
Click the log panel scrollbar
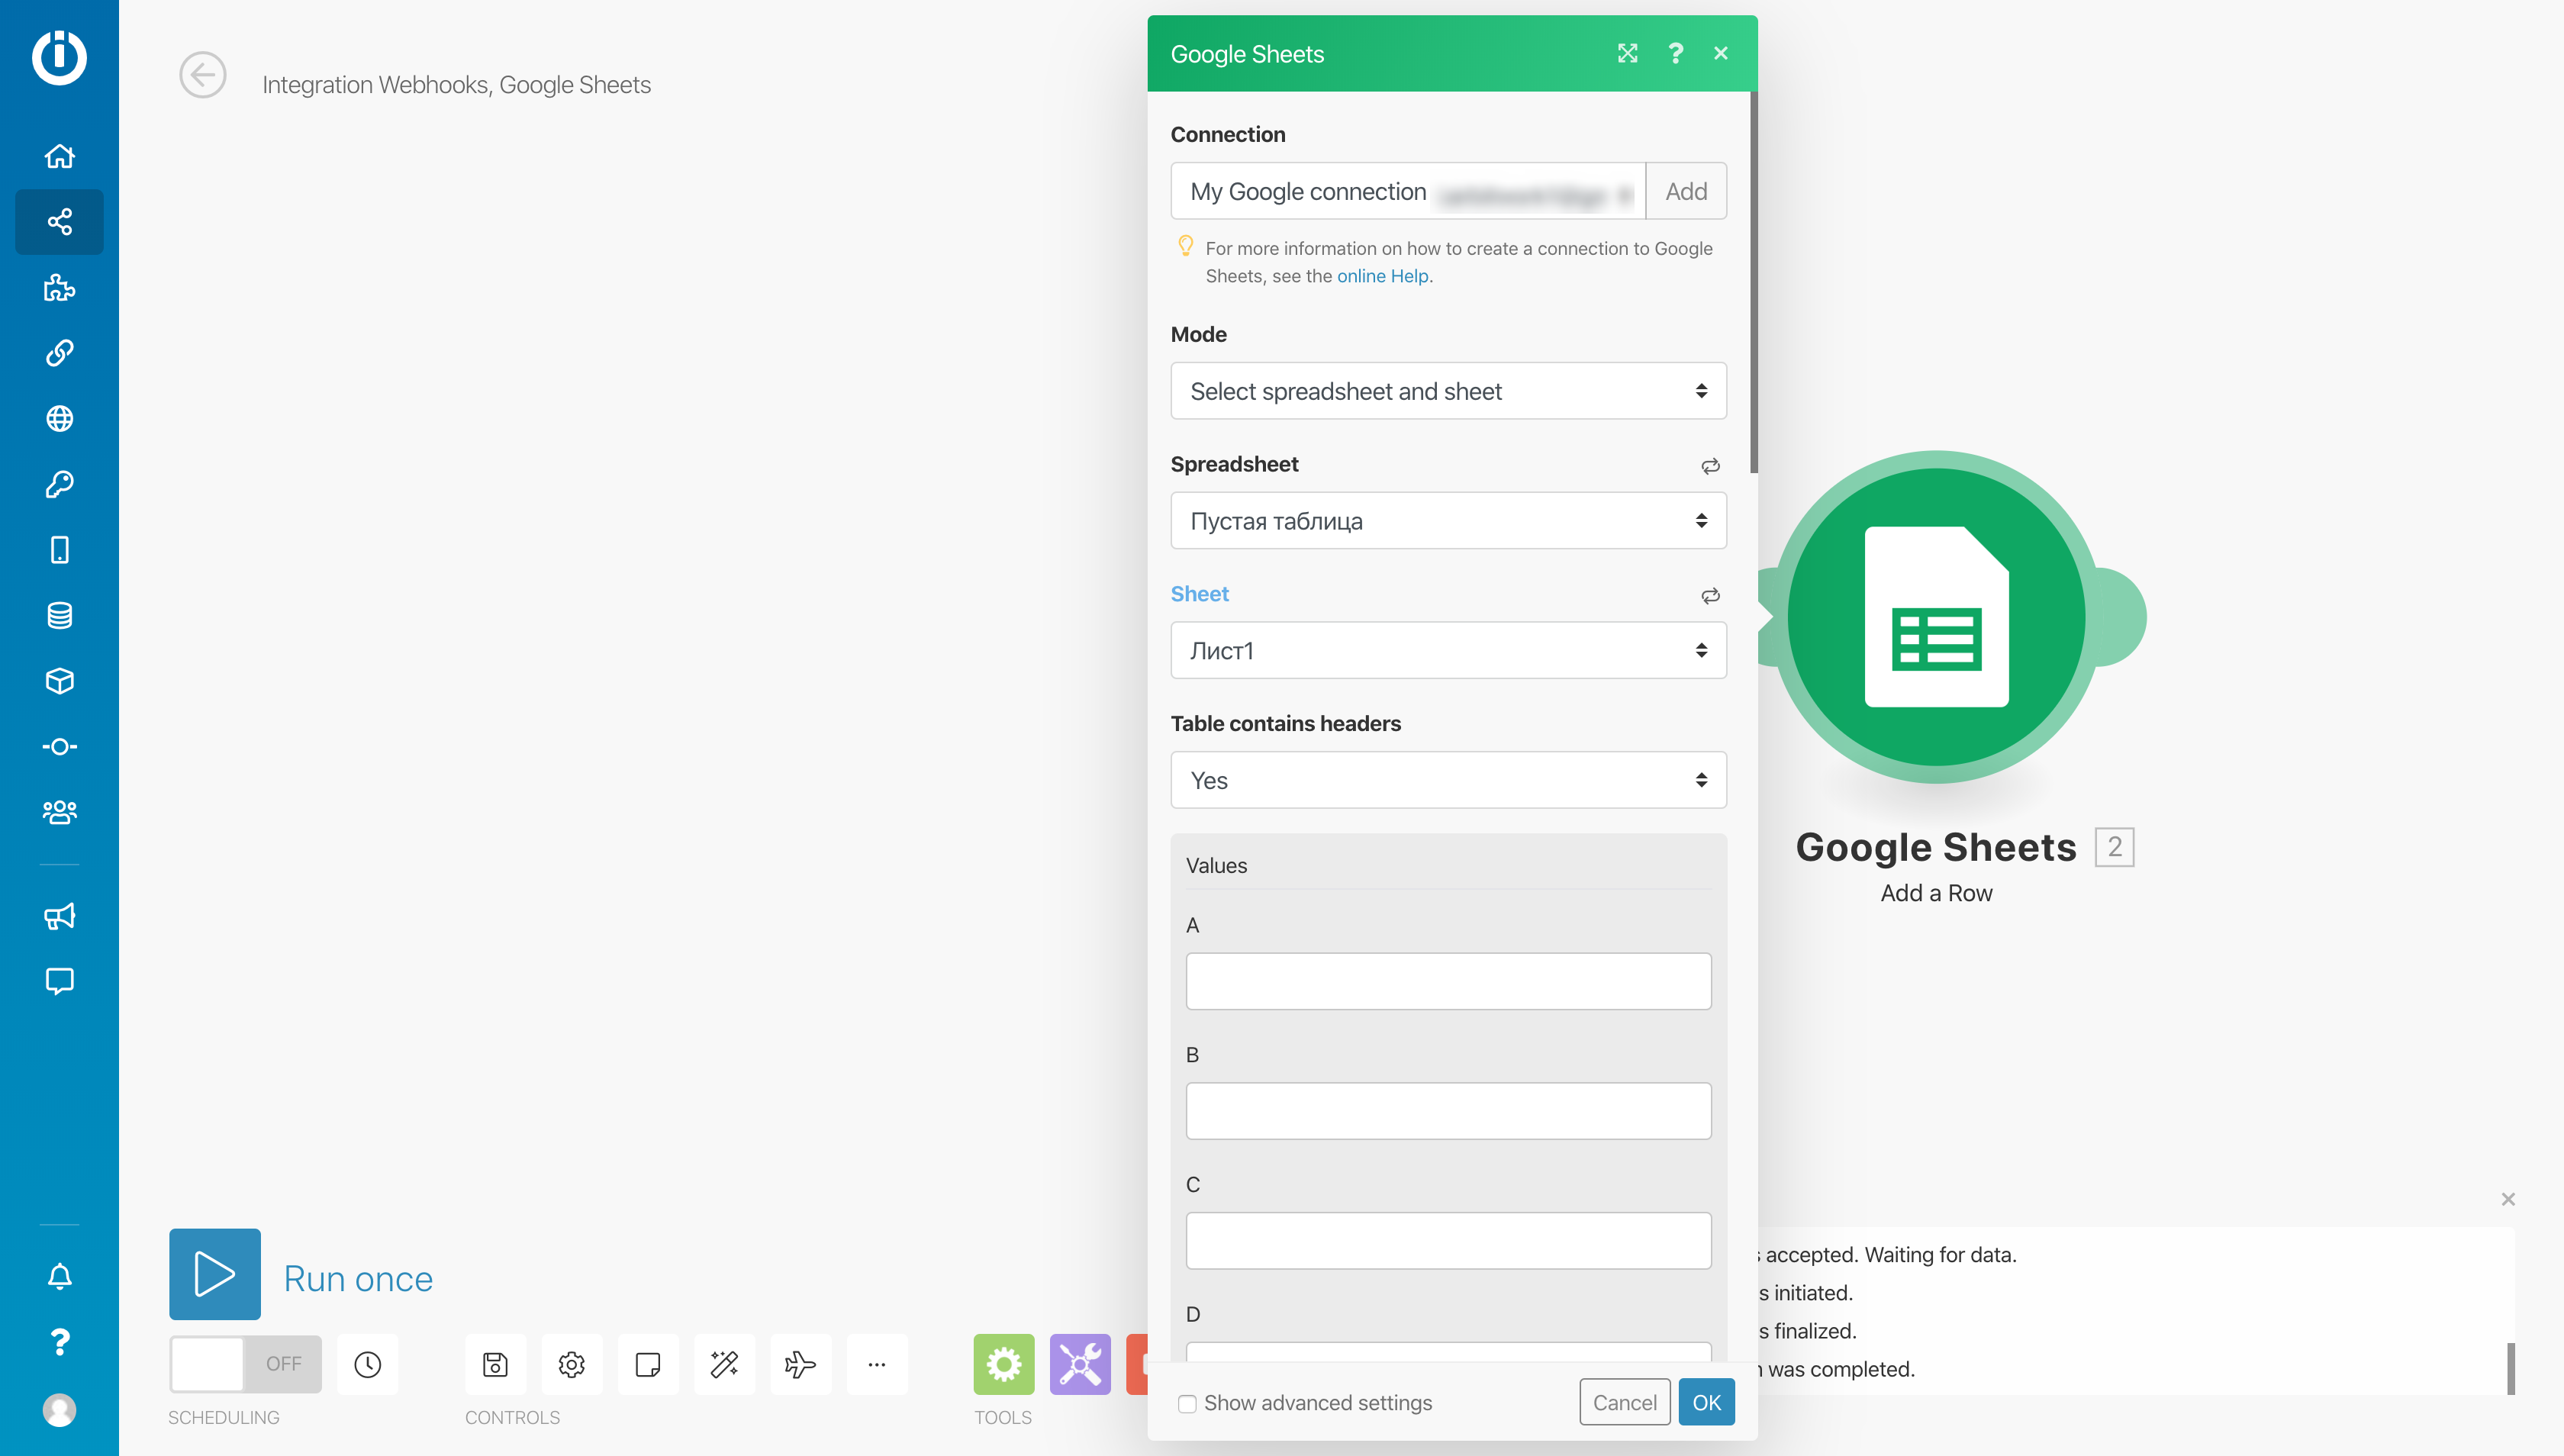[2510, 1368]
